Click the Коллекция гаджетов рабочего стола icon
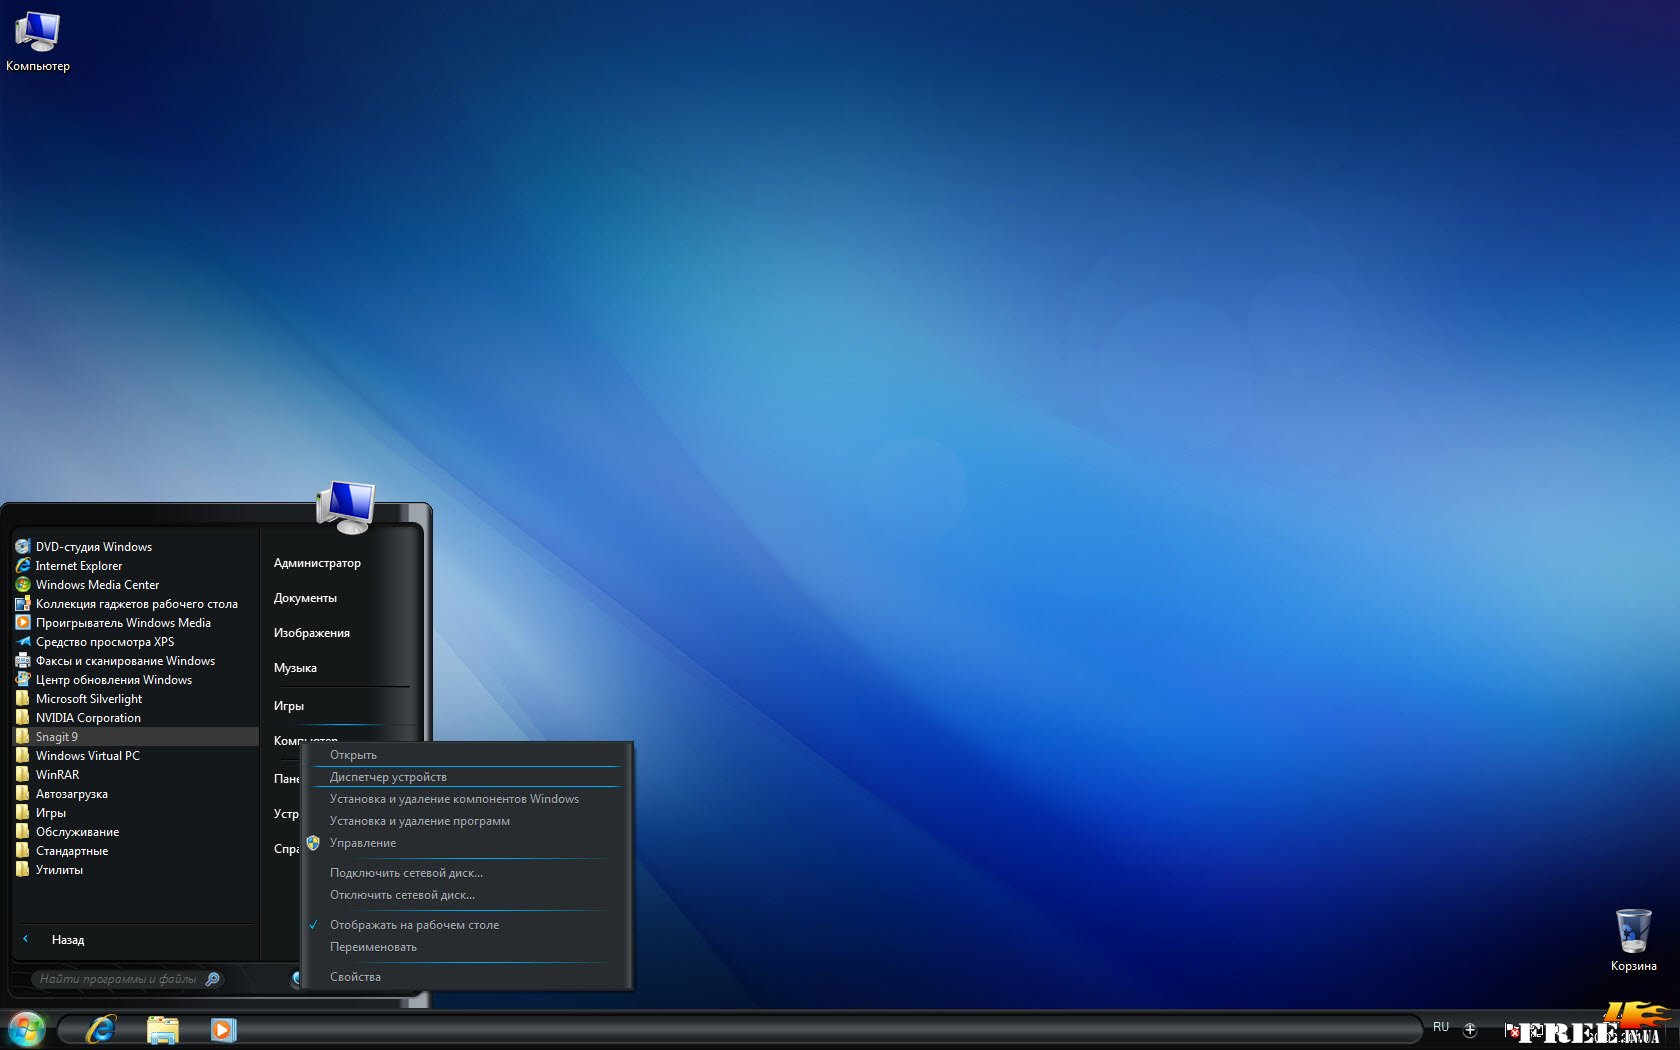 pyautogui.click(x=23, y=604)
